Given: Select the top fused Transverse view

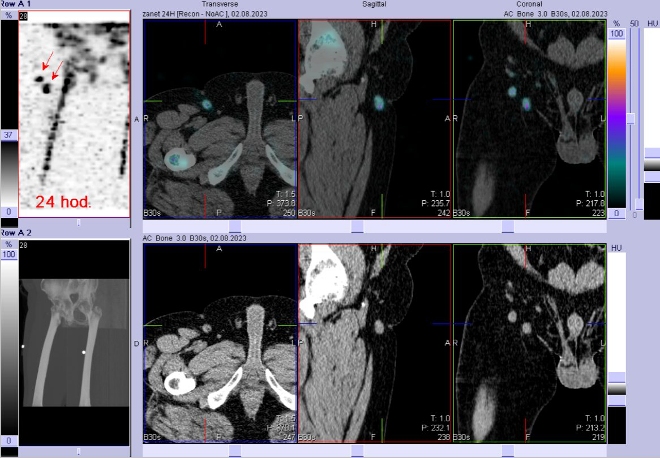Looking at the screenshot, I should 220,120.
